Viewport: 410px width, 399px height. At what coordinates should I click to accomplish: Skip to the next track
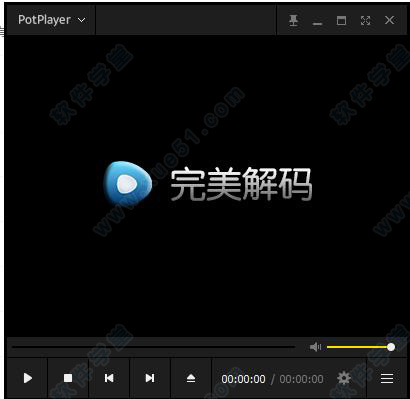[150, 378]
